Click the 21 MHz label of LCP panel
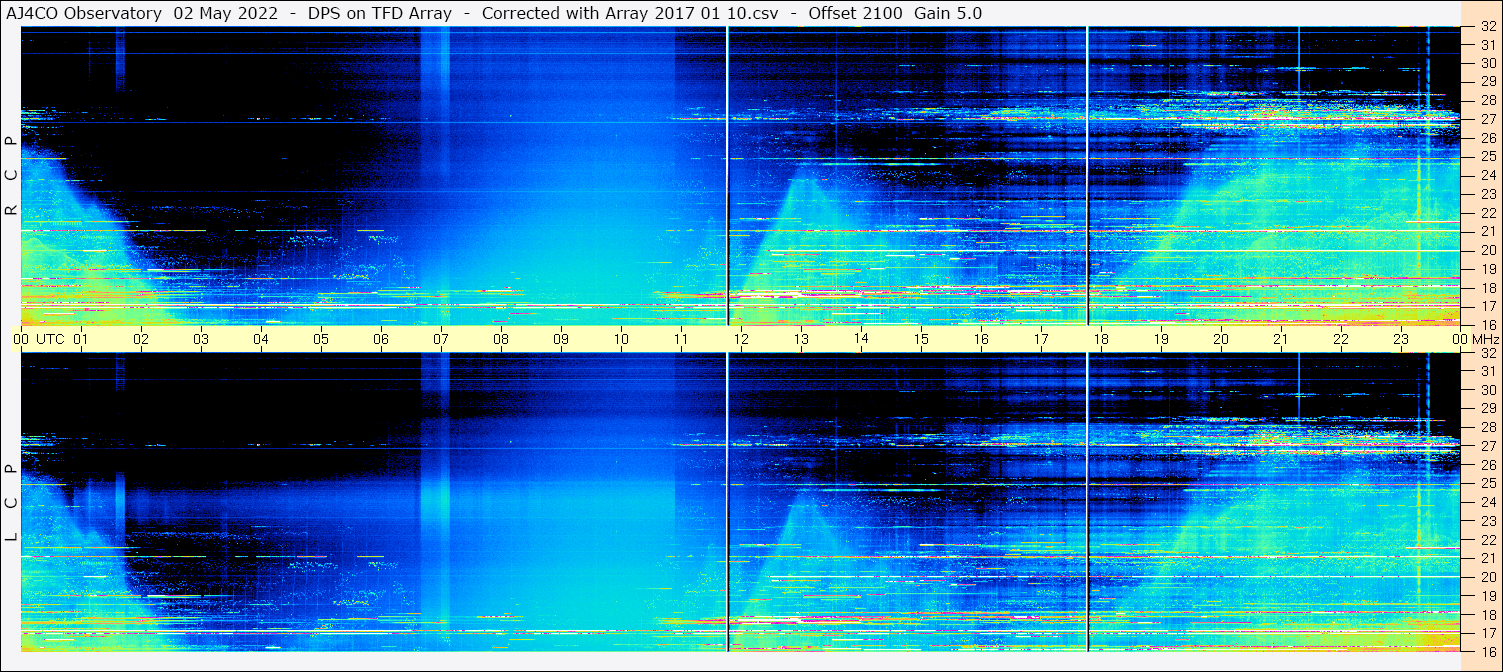 pos(1487,558)
